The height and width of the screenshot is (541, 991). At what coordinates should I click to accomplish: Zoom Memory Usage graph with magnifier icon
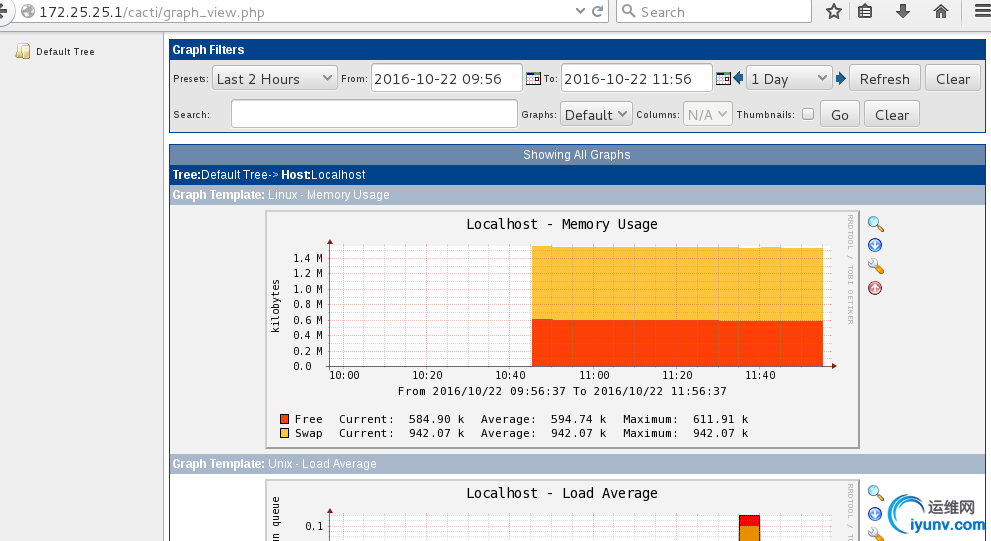coord(875,224)
